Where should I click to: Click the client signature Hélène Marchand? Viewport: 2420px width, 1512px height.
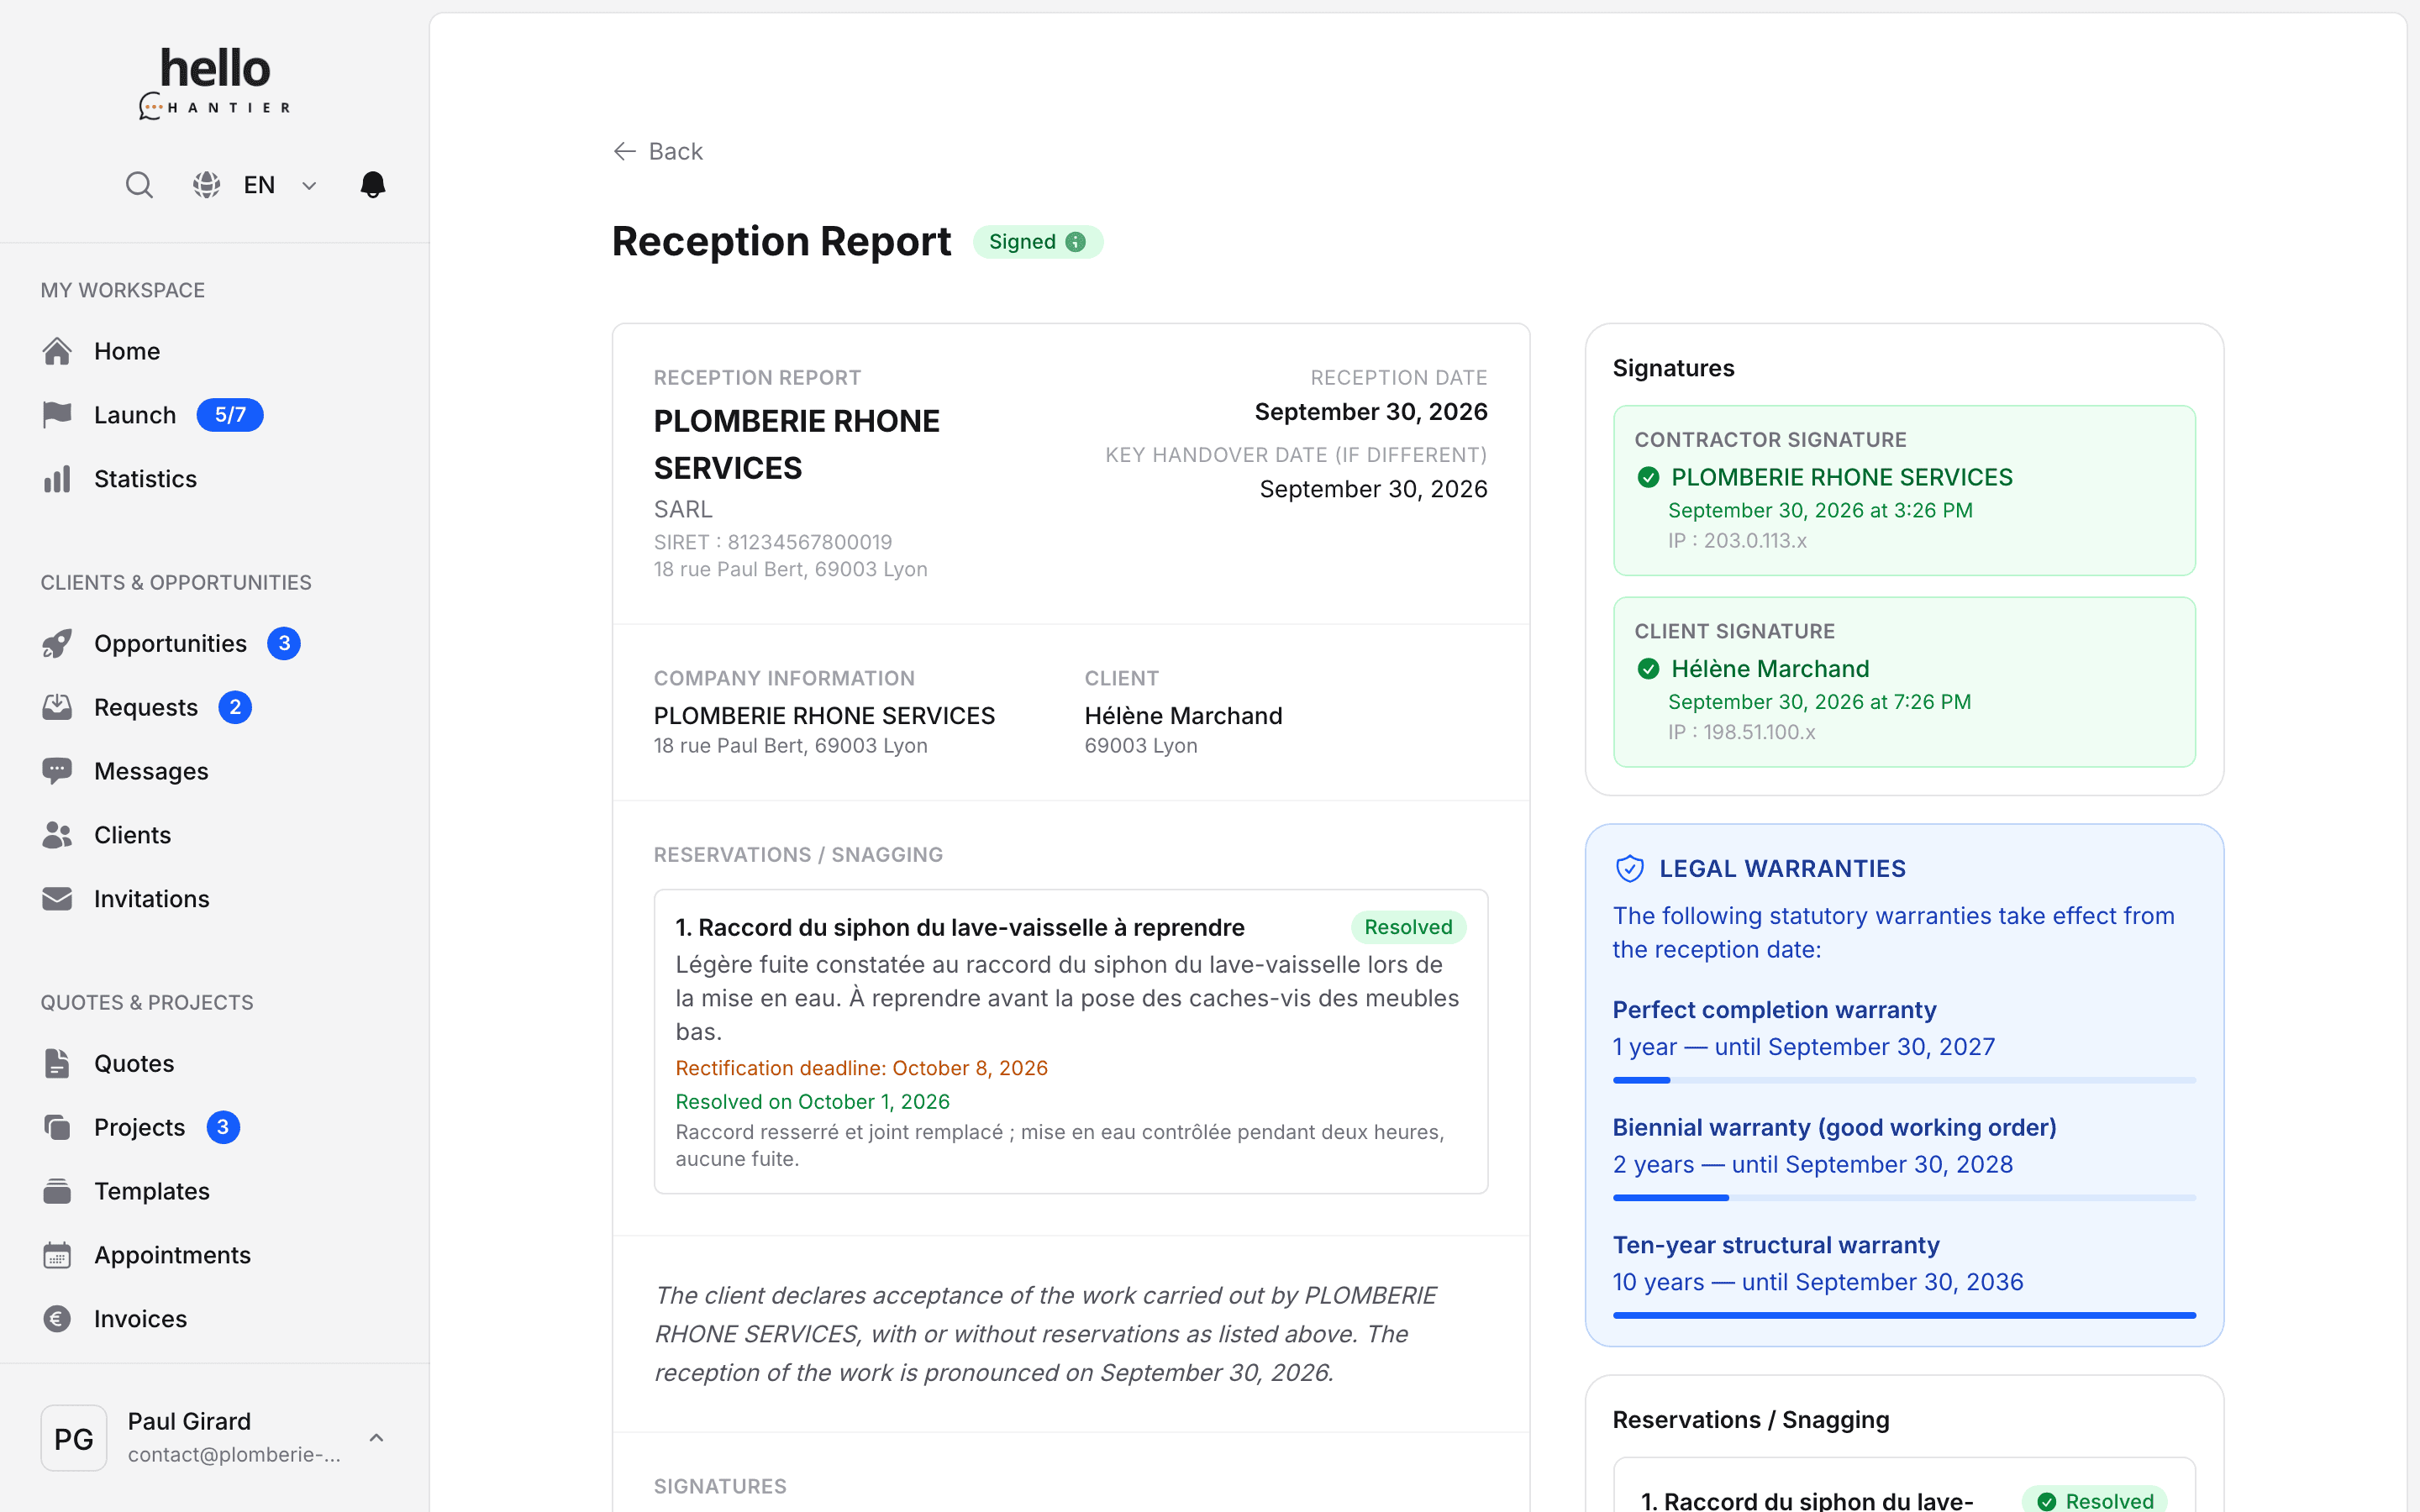(1770, 669)
